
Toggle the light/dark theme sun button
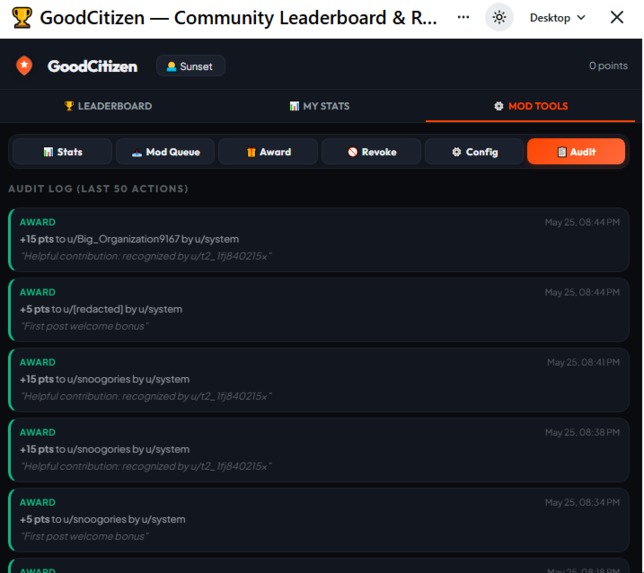(x=499, y=18)
